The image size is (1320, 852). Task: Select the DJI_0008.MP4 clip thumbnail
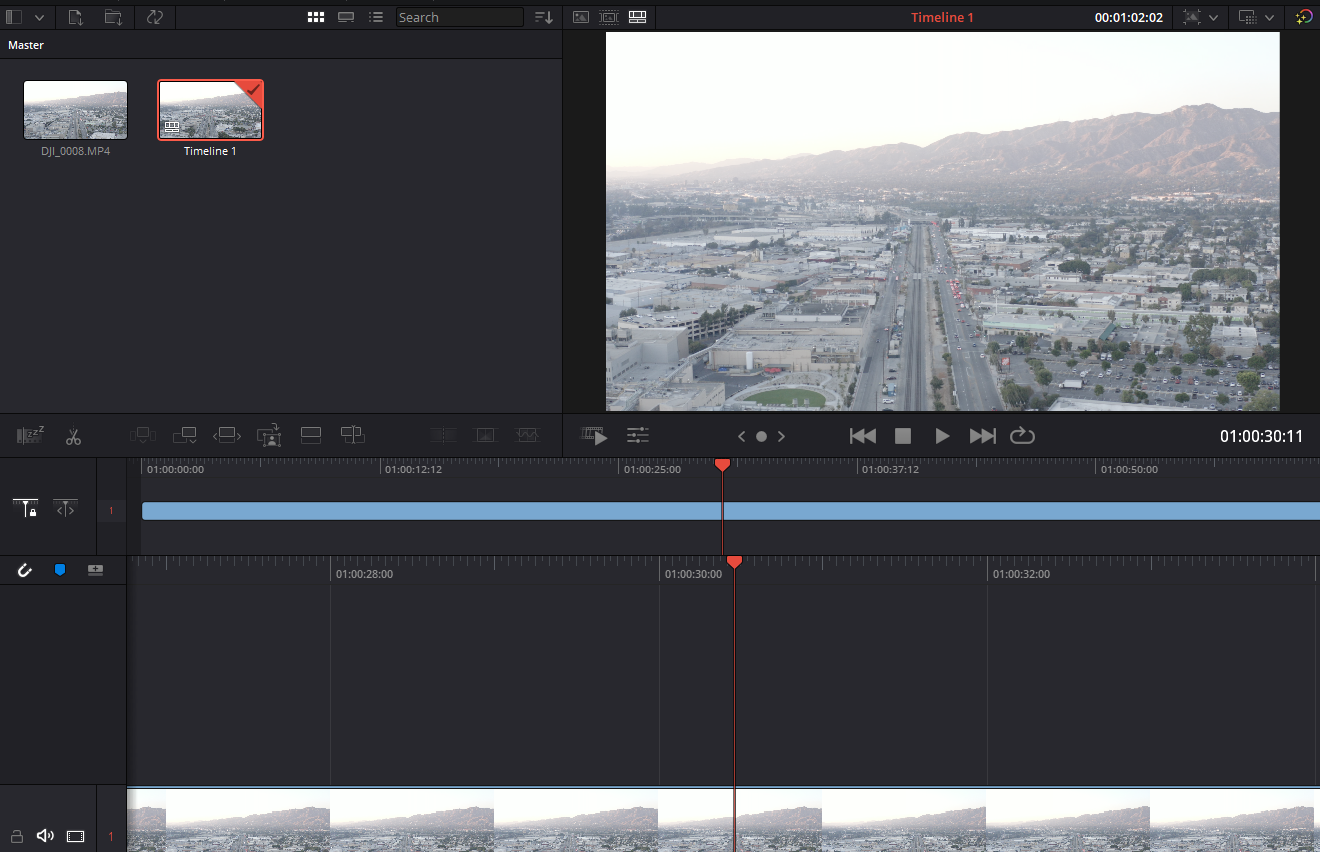(75, 110)
